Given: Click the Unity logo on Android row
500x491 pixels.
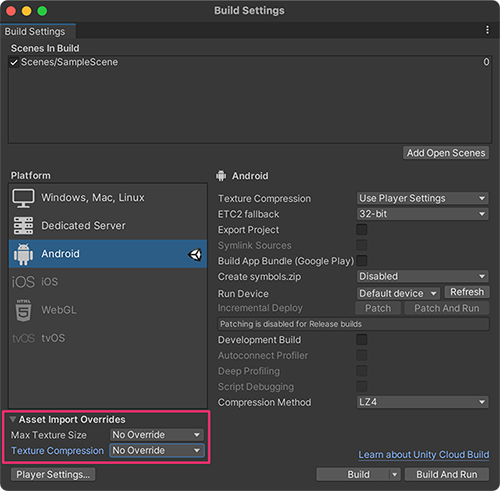Looking at the screenshot, I should (195, 255).
